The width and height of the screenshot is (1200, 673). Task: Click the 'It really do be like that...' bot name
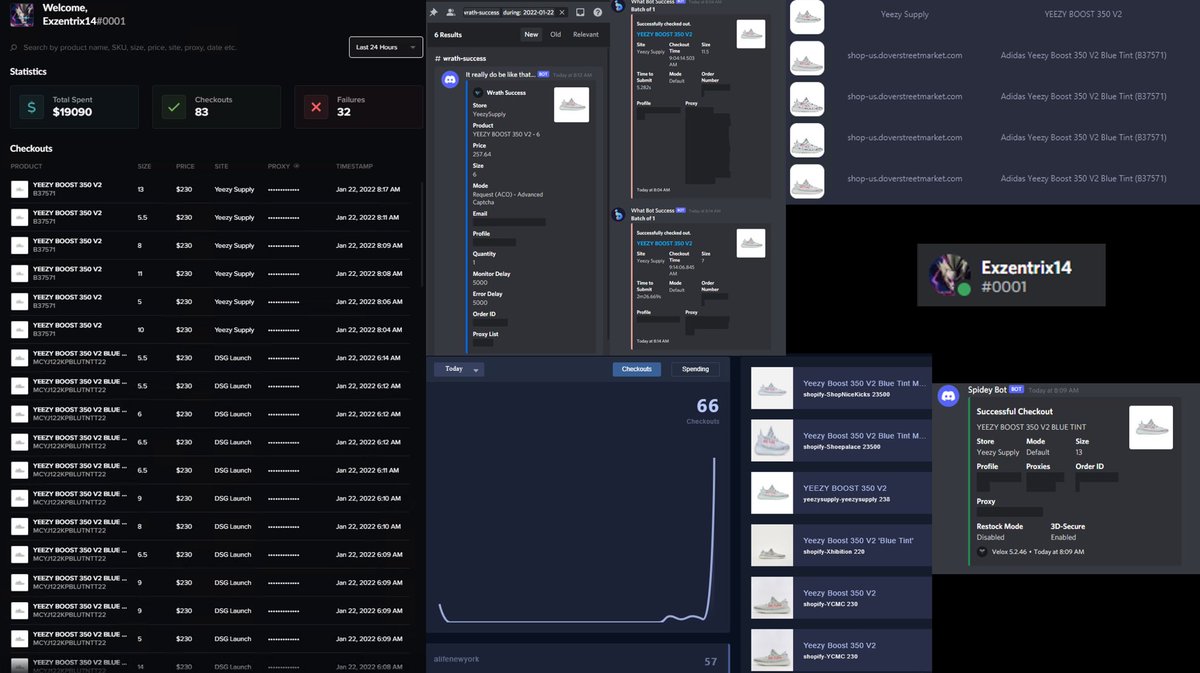click(x=501, y=74)
